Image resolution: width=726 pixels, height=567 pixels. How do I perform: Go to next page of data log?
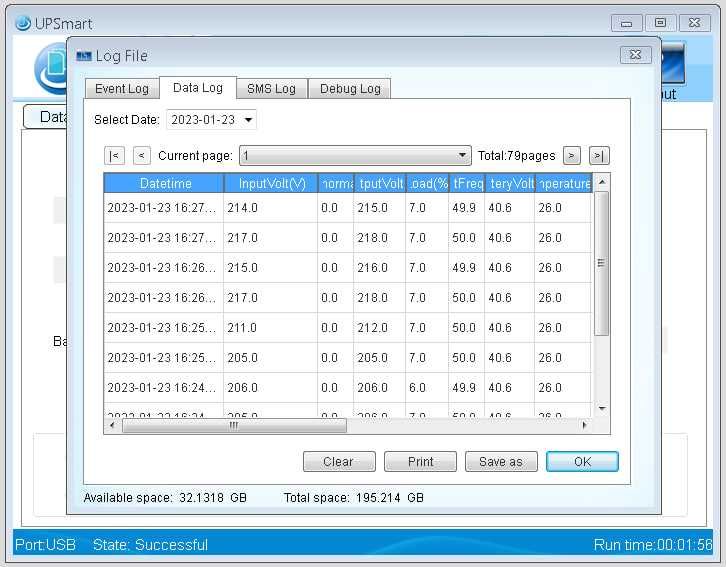571,156
